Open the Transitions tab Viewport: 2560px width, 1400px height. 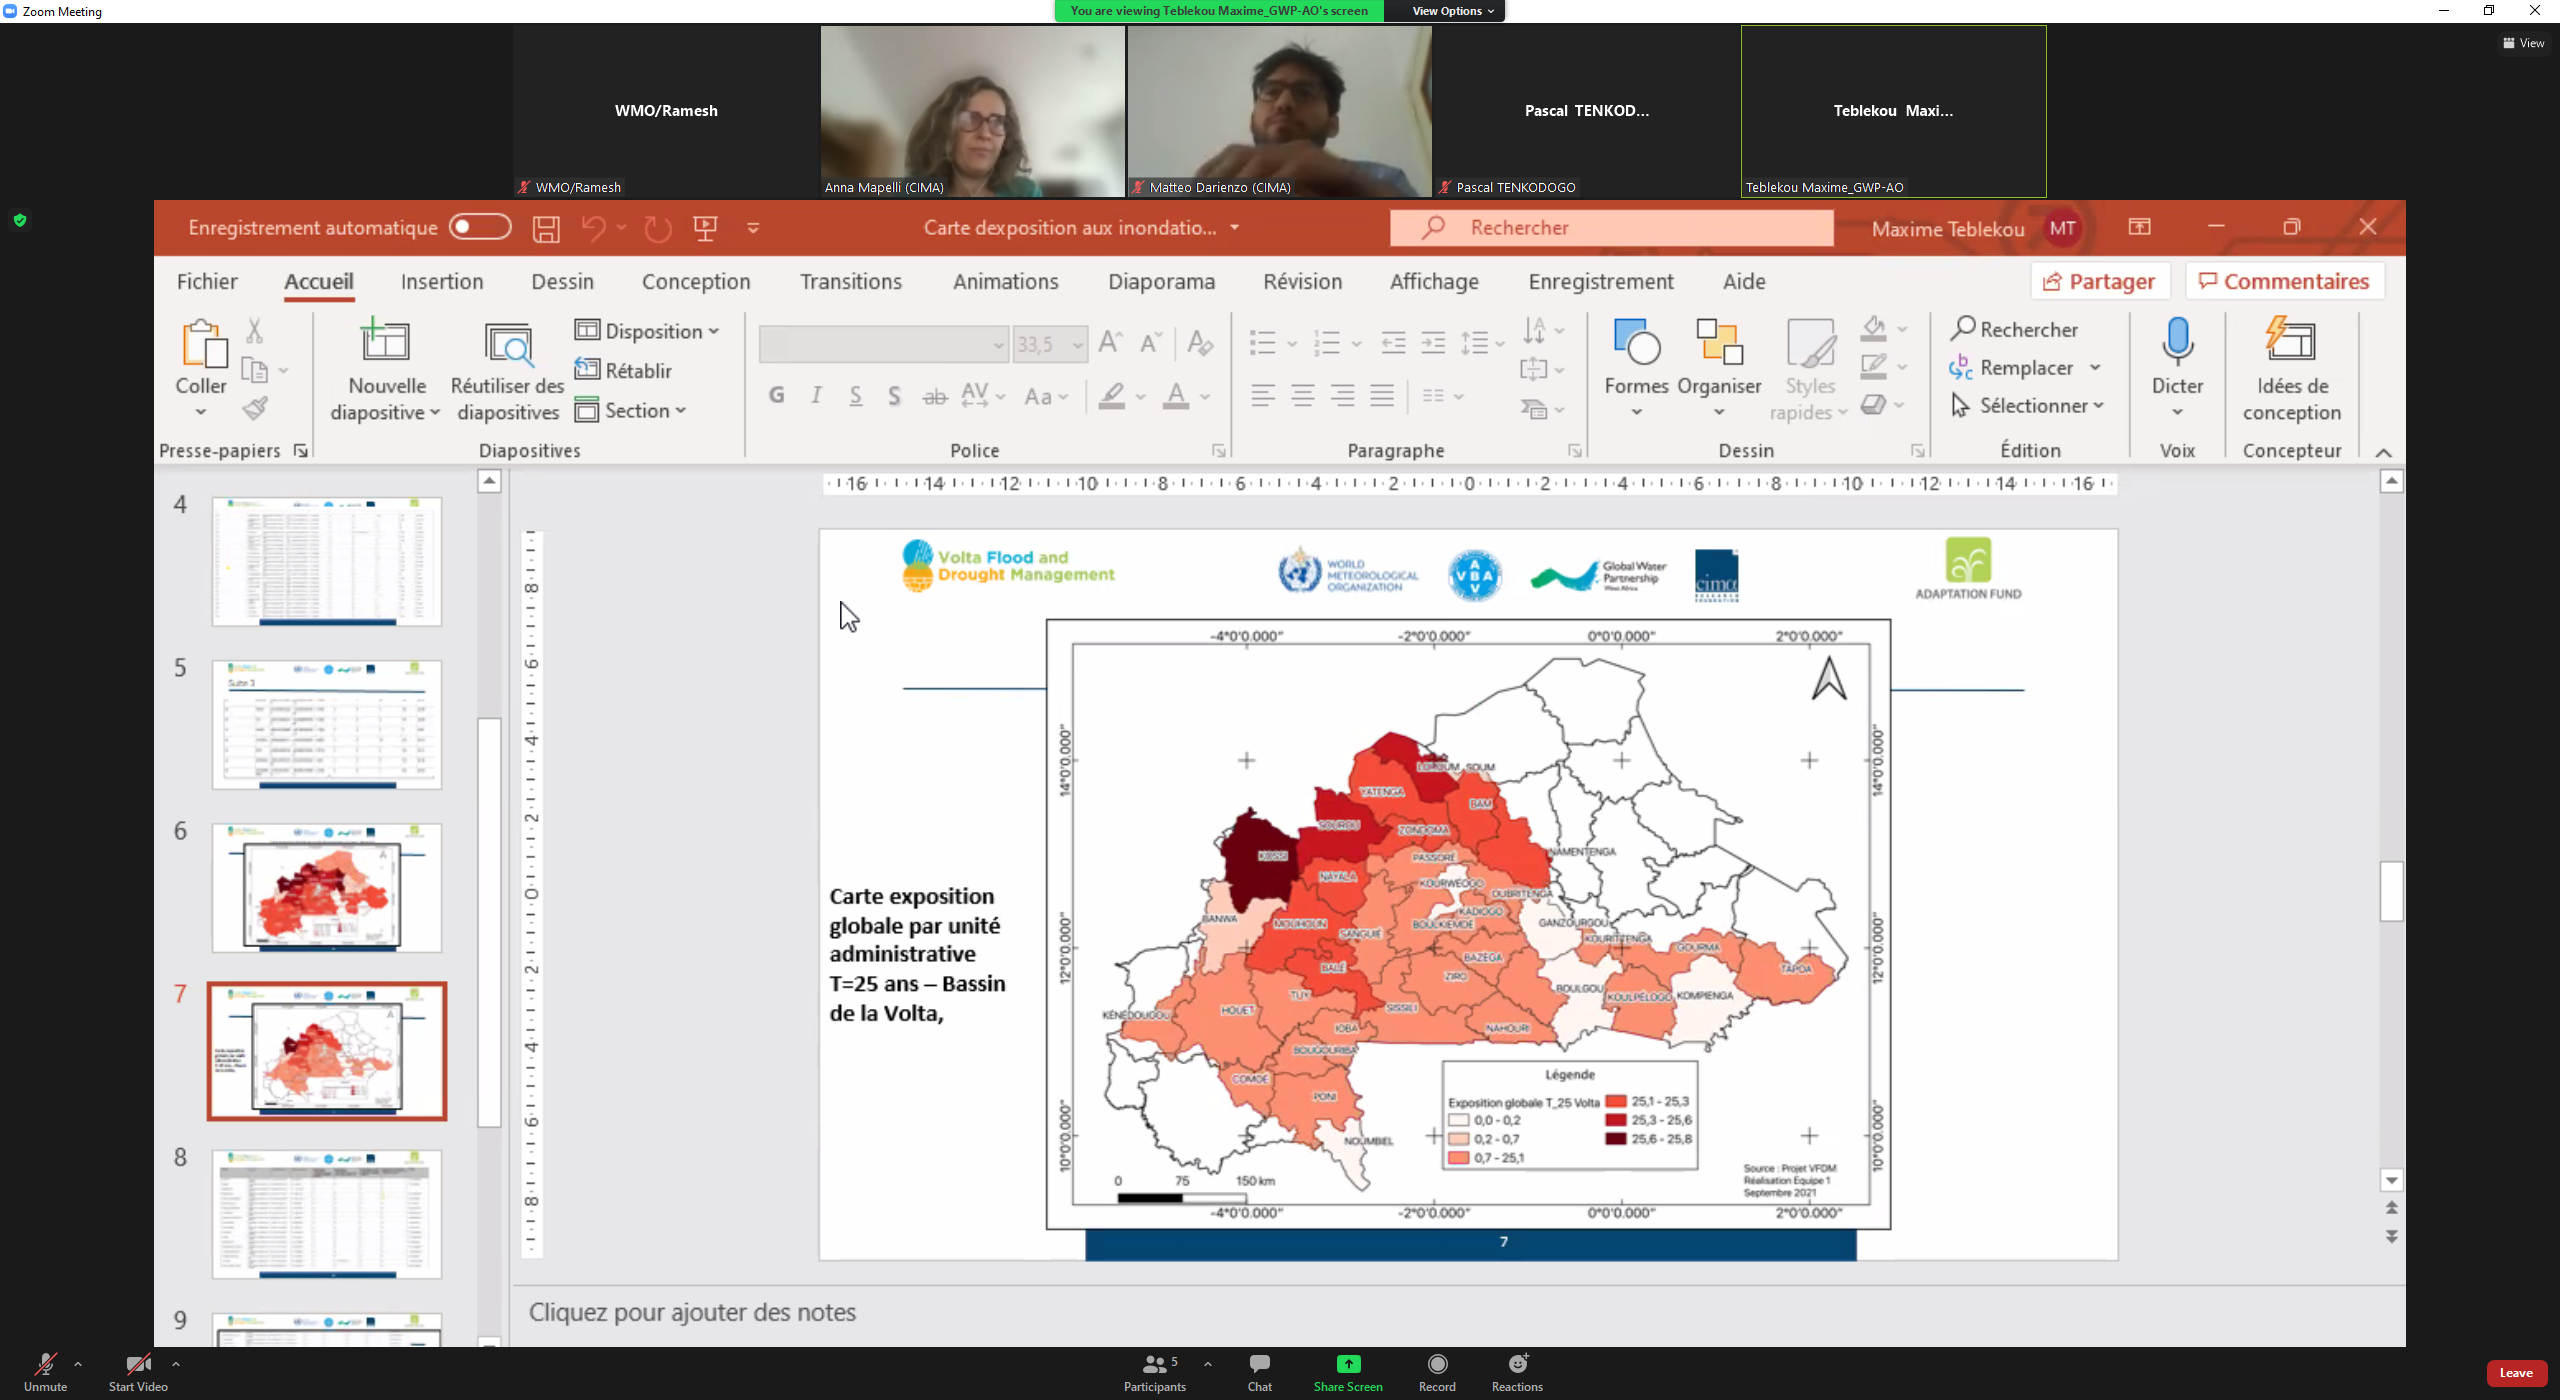click(x=851, y=282)
